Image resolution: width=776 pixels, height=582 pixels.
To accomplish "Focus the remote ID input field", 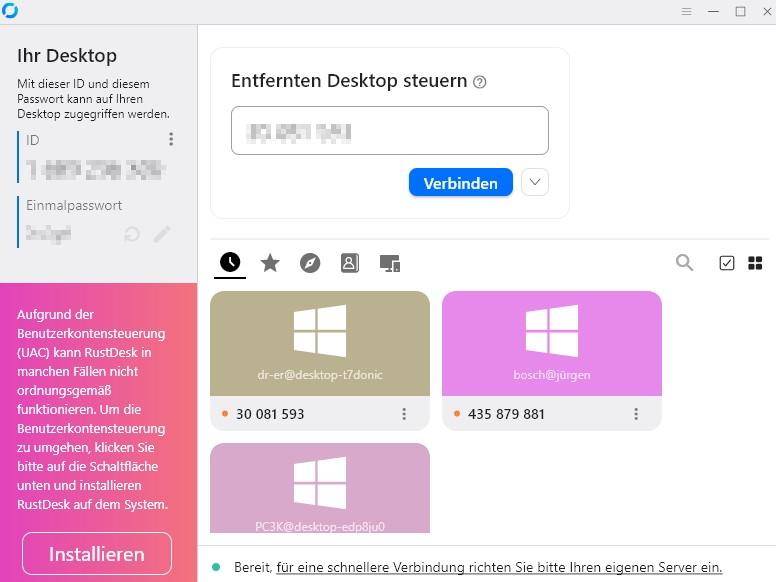I will click(x=390, y=131).
